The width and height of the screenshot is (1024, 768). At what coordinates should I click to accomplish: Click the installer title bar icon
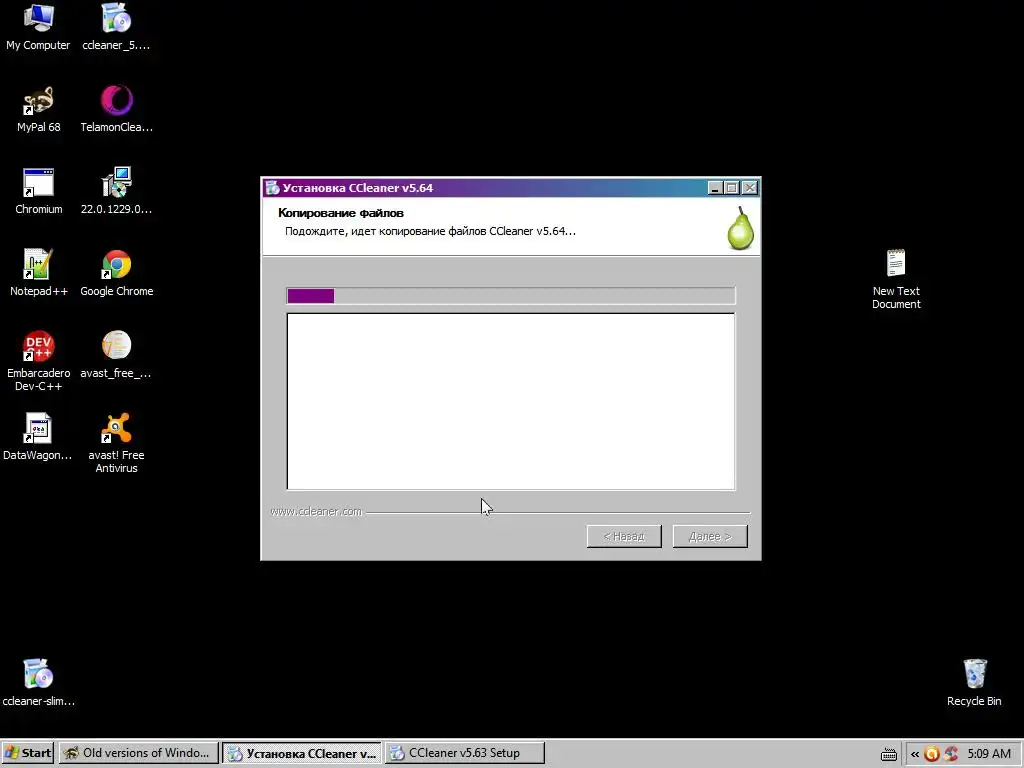point(272,188)
